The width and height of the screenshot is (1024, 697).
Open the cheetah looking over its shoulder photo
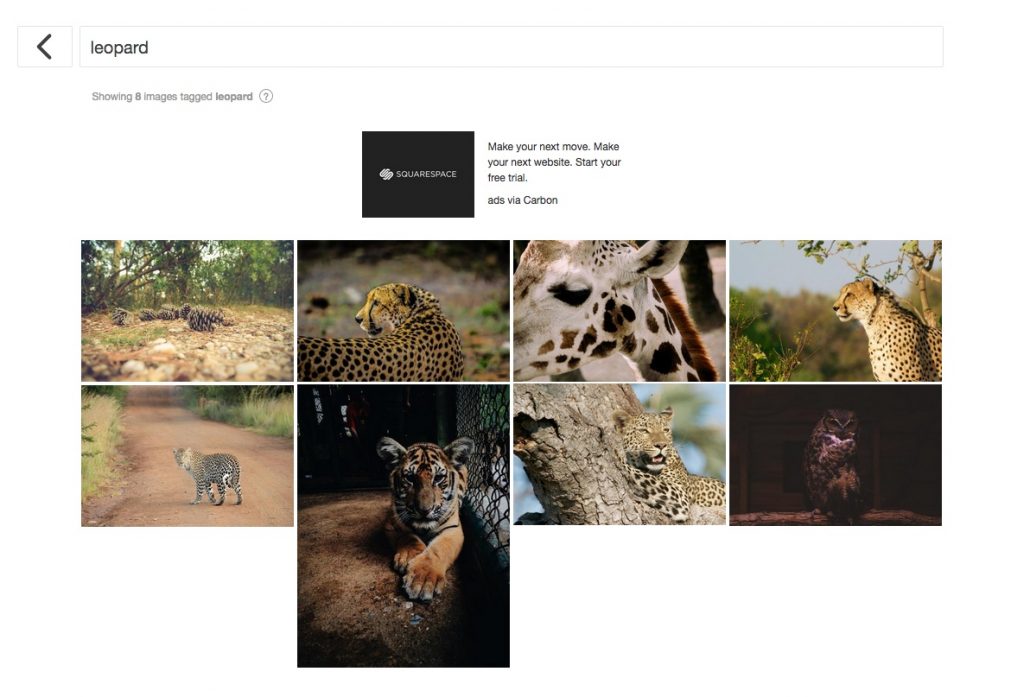(x=402, y=310)
